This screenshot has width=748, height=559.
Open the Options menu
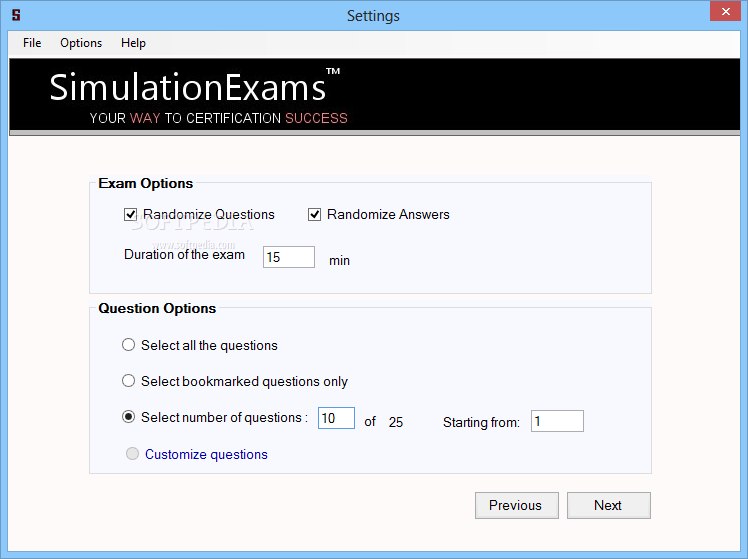point(81,43)
